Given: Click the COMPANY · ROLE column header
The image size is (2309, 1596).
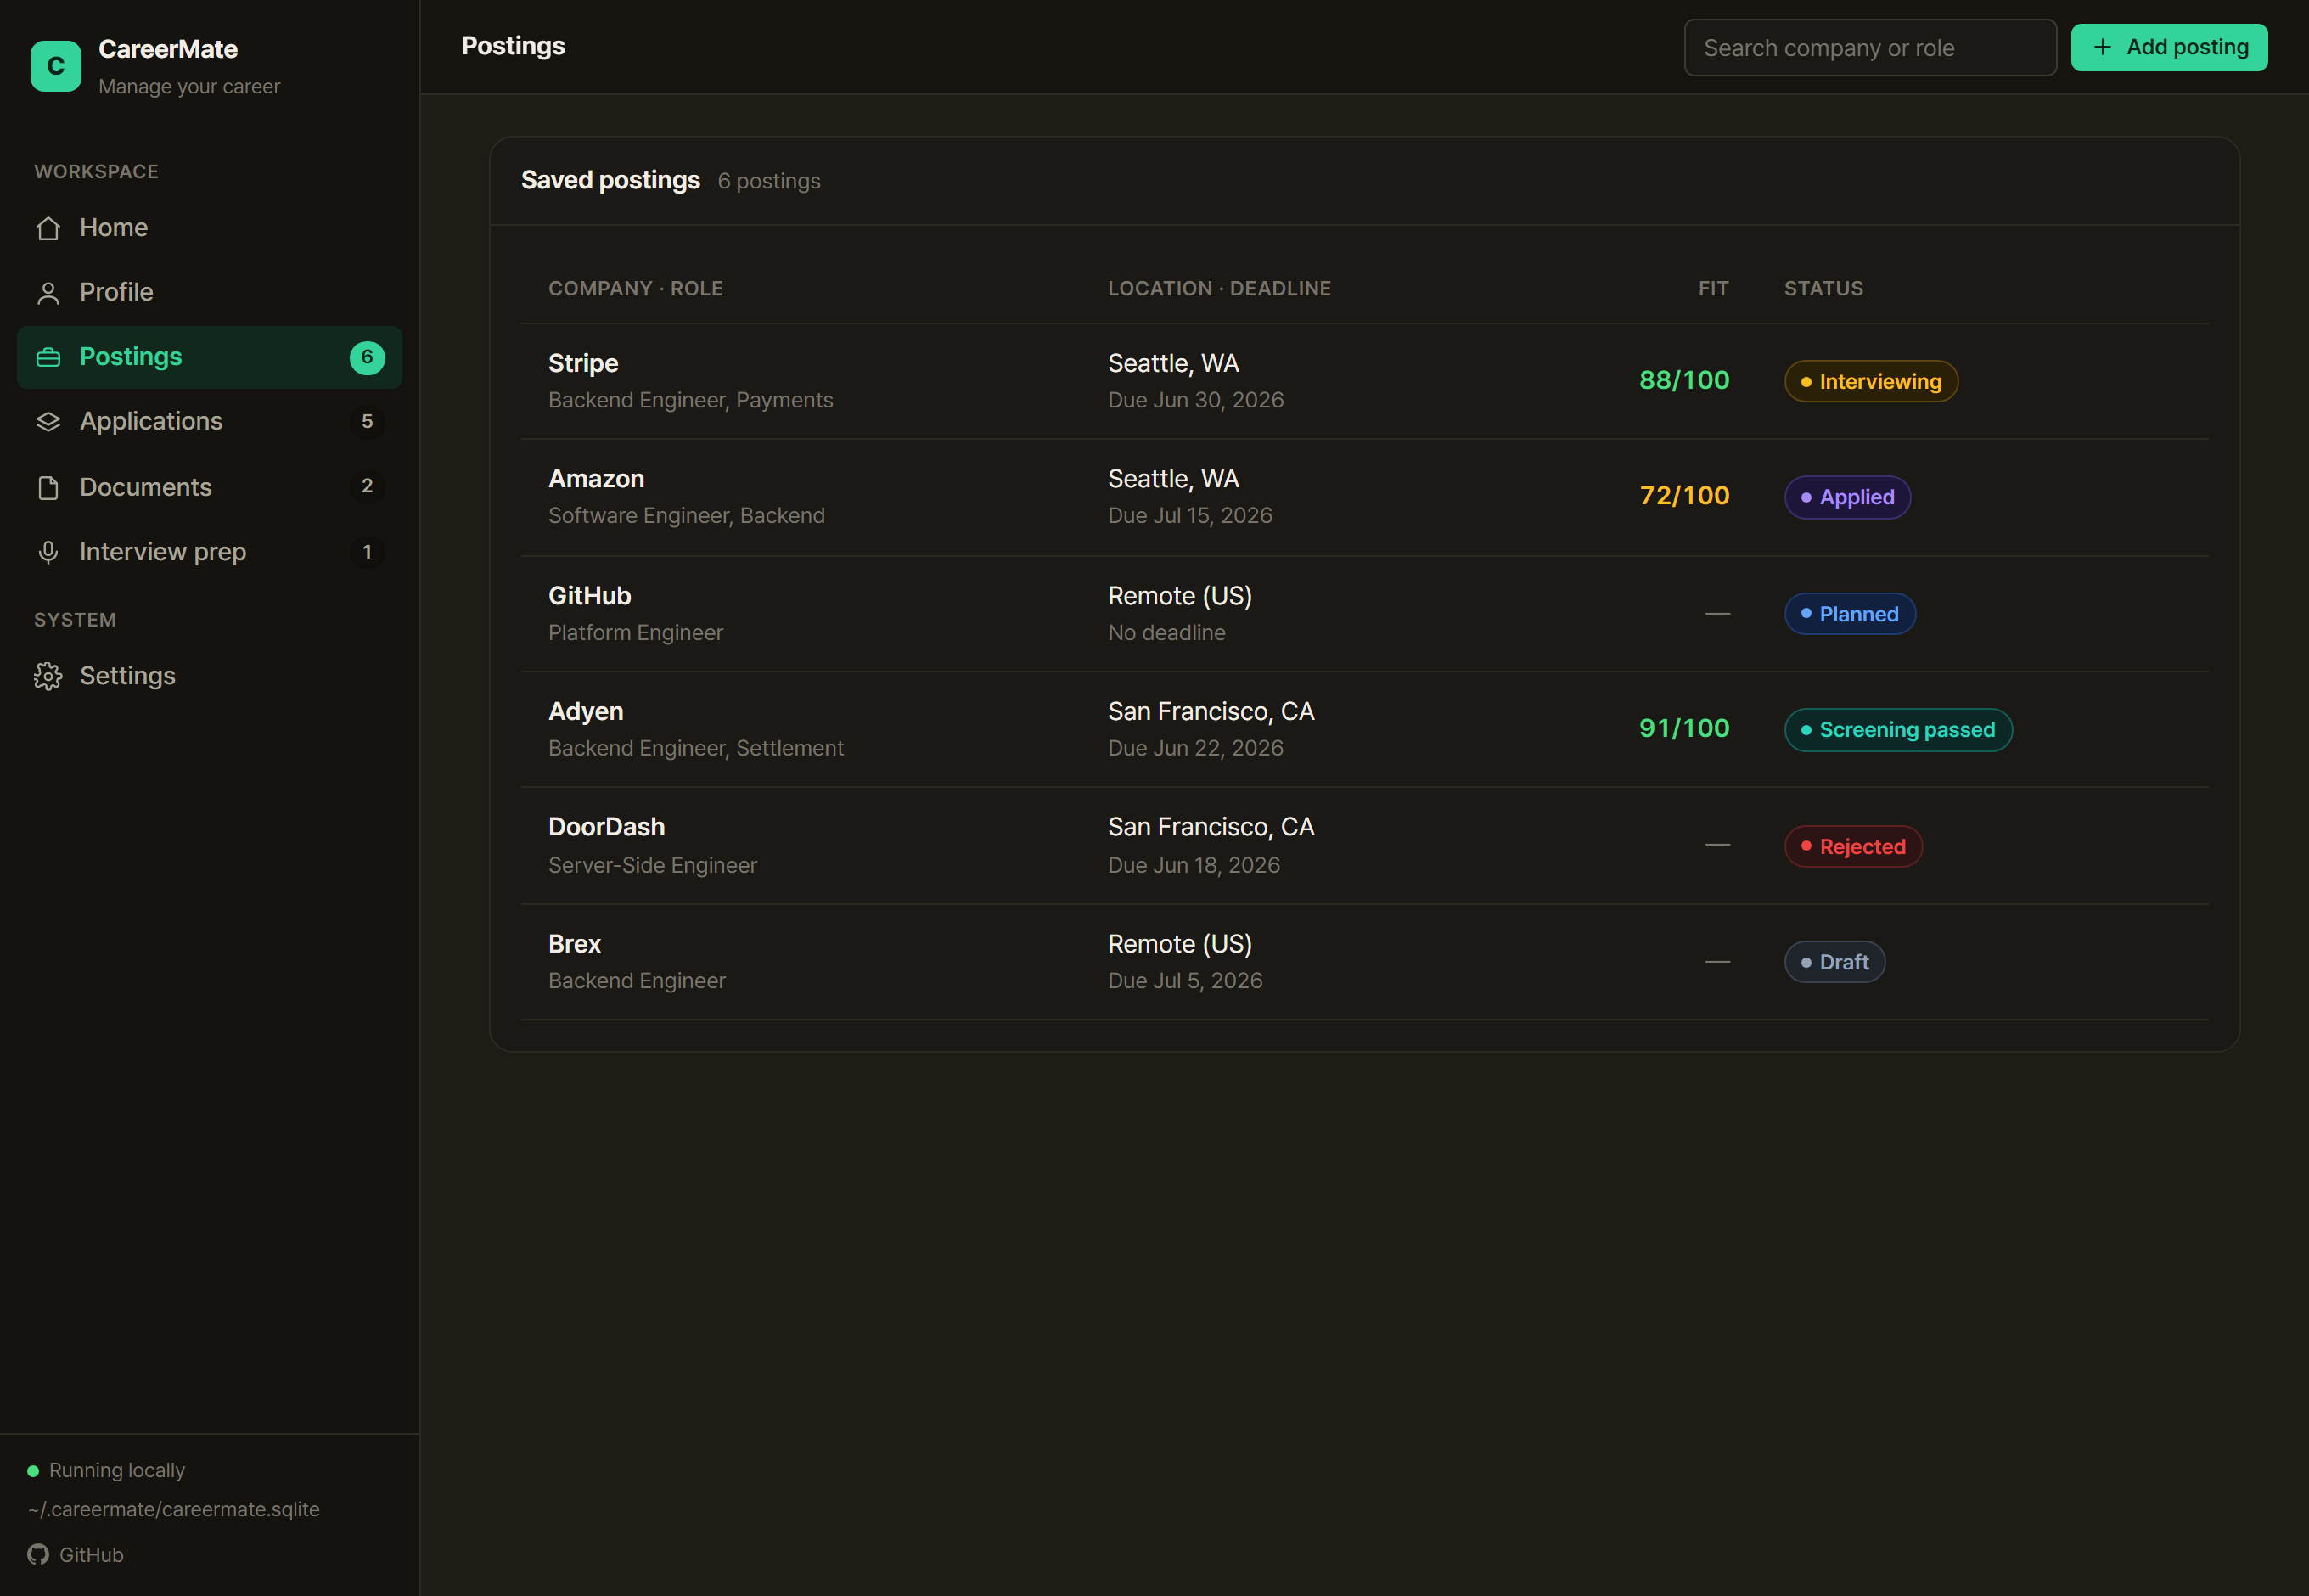Looking at the screenshot, I should coord(635,289).
